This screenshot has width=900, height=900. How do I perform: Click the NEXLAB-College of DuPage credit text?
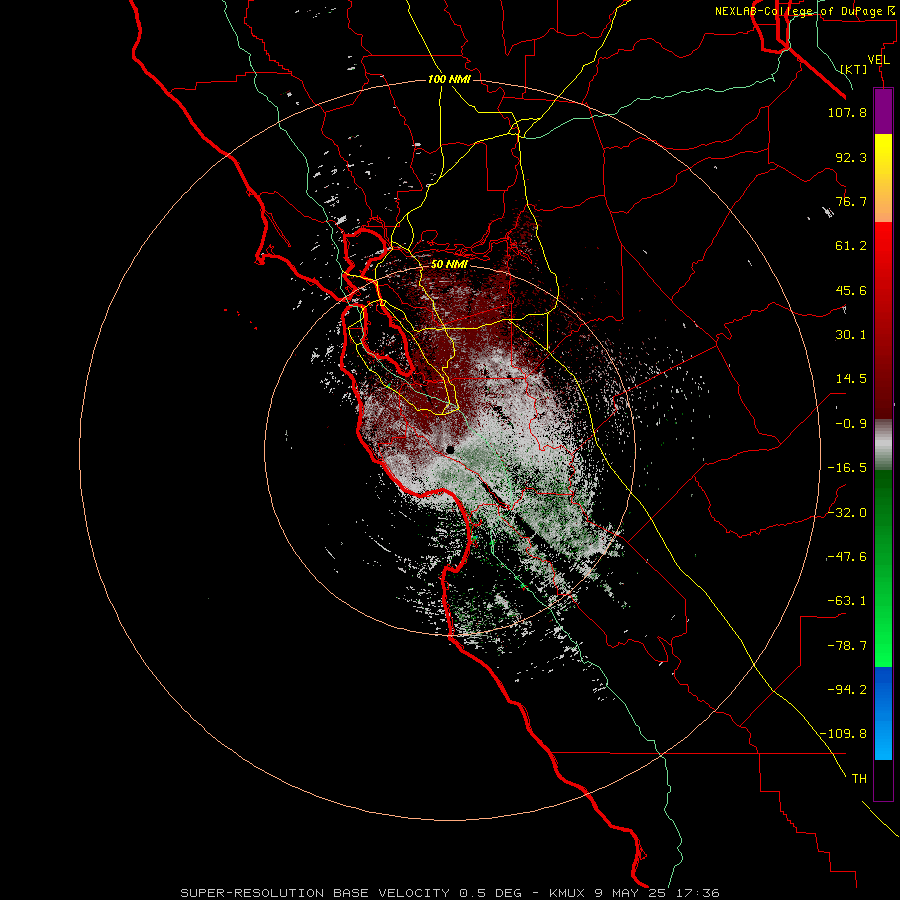pos(806,11)
